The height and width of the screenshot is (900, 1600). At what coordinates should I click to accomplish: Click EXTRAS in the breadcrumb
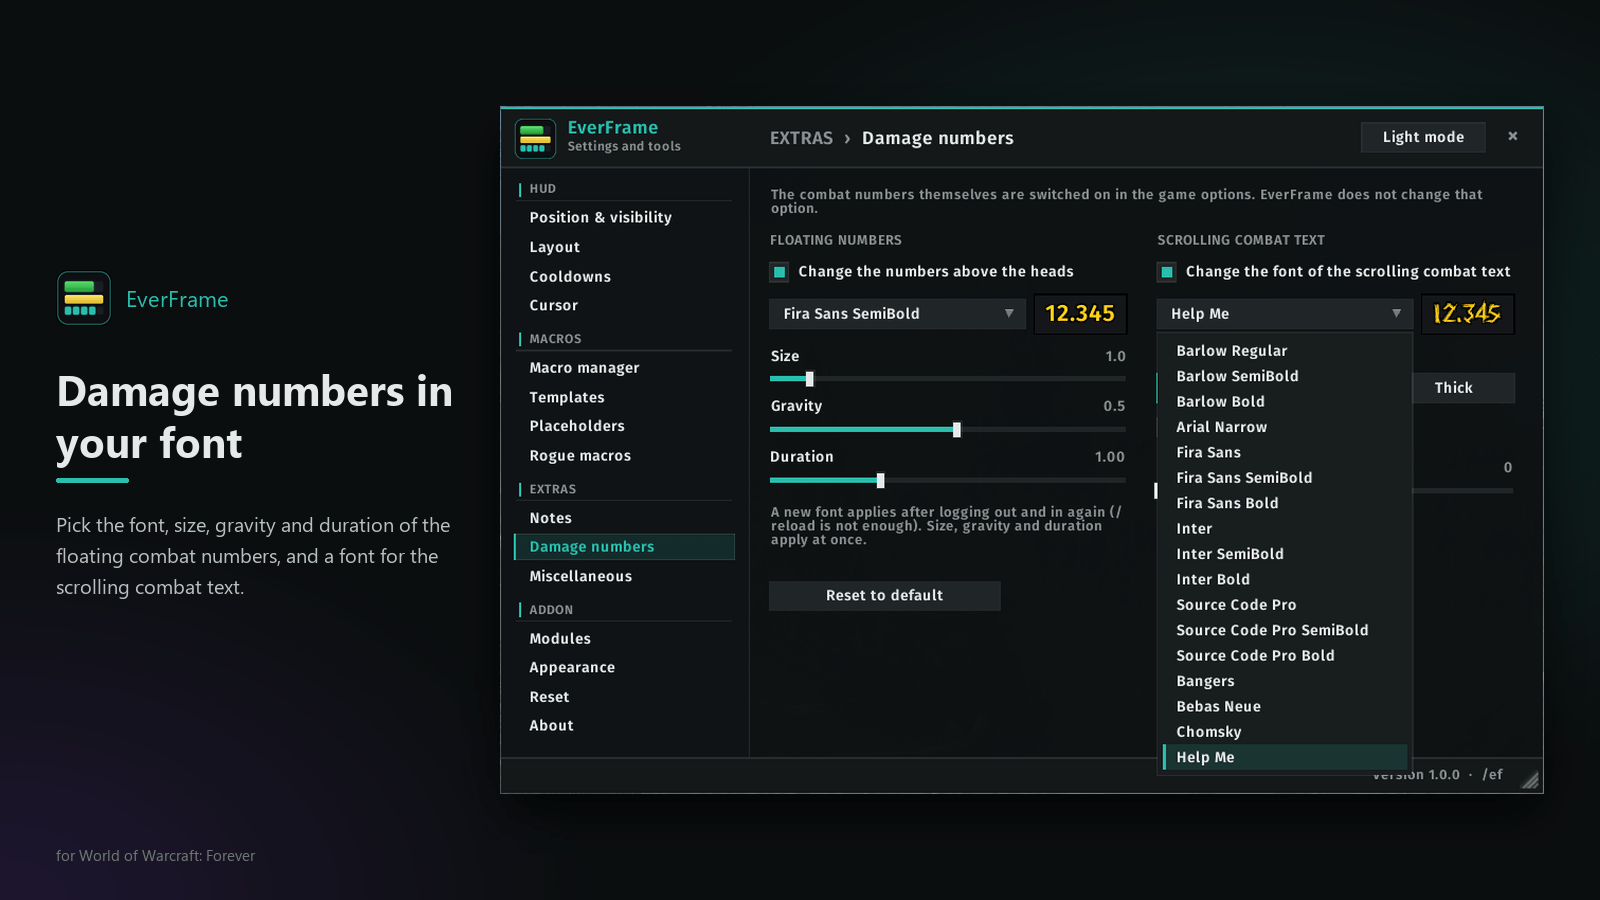point(801,138)
